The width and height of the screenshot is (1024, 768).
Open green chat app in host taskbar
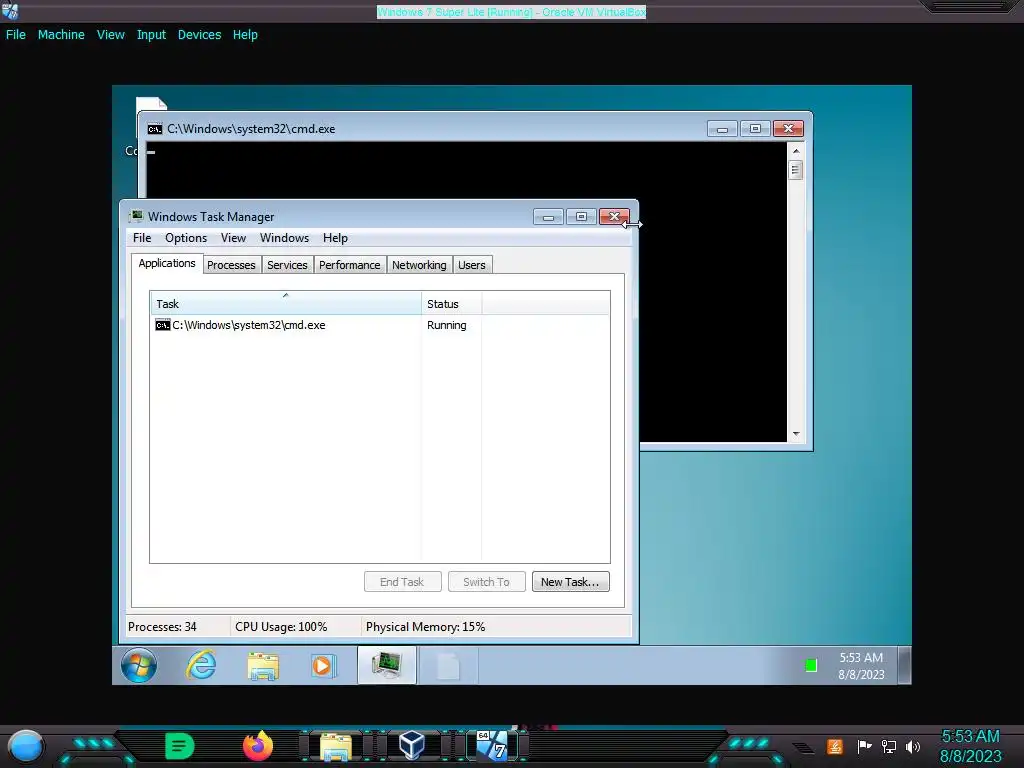[x=179, y=745]
